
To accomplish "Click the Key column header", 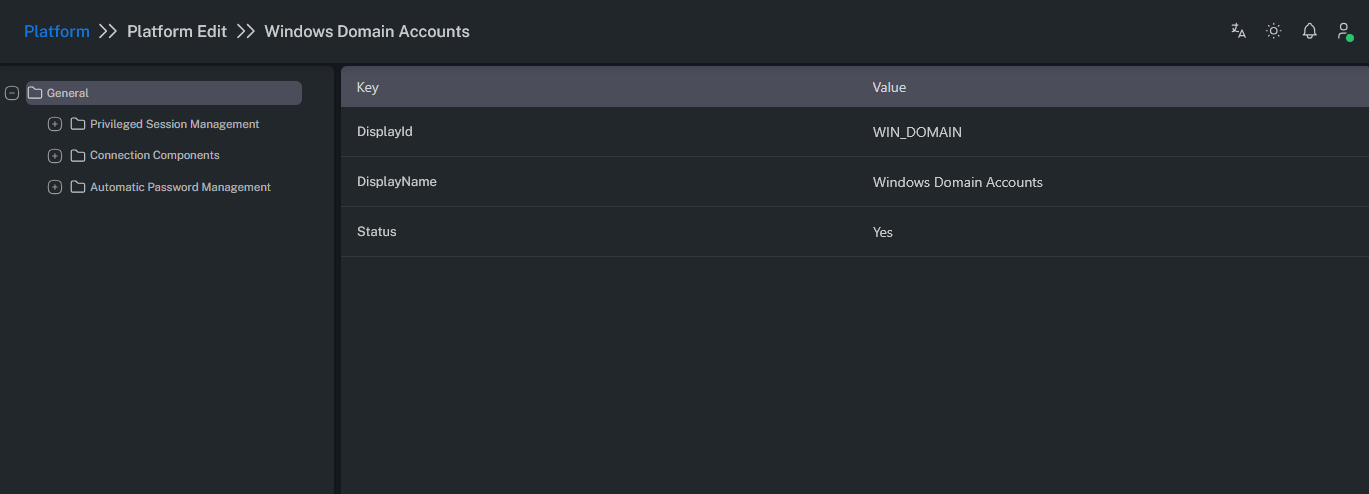I will [368, 87].
